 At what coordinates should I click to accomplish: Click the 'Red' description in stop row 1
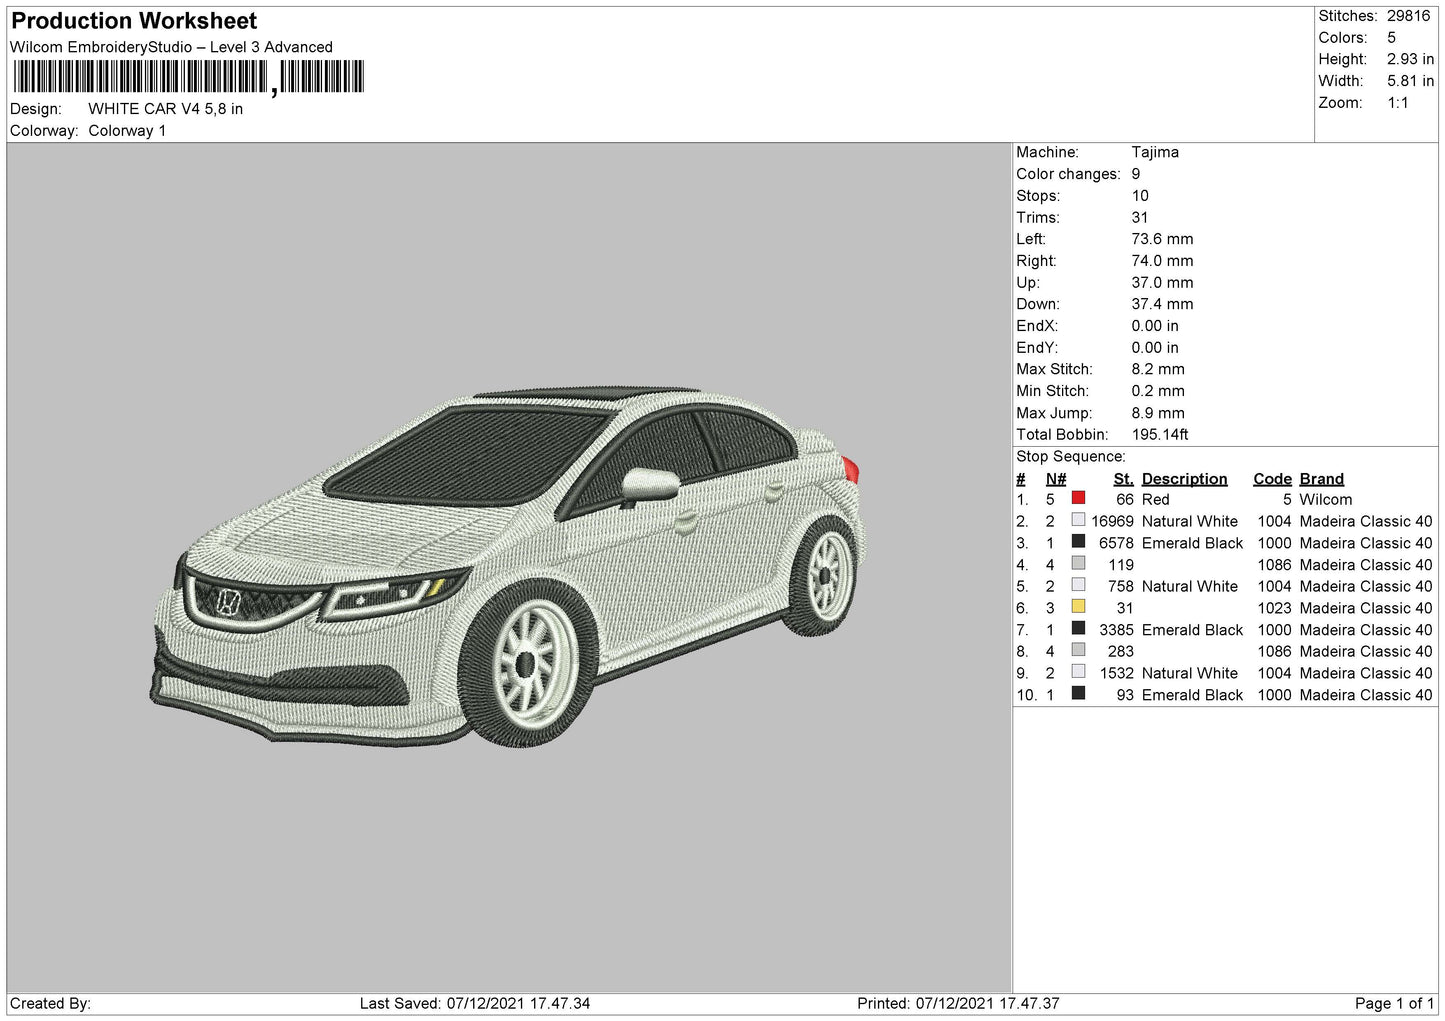(1155, 500)
